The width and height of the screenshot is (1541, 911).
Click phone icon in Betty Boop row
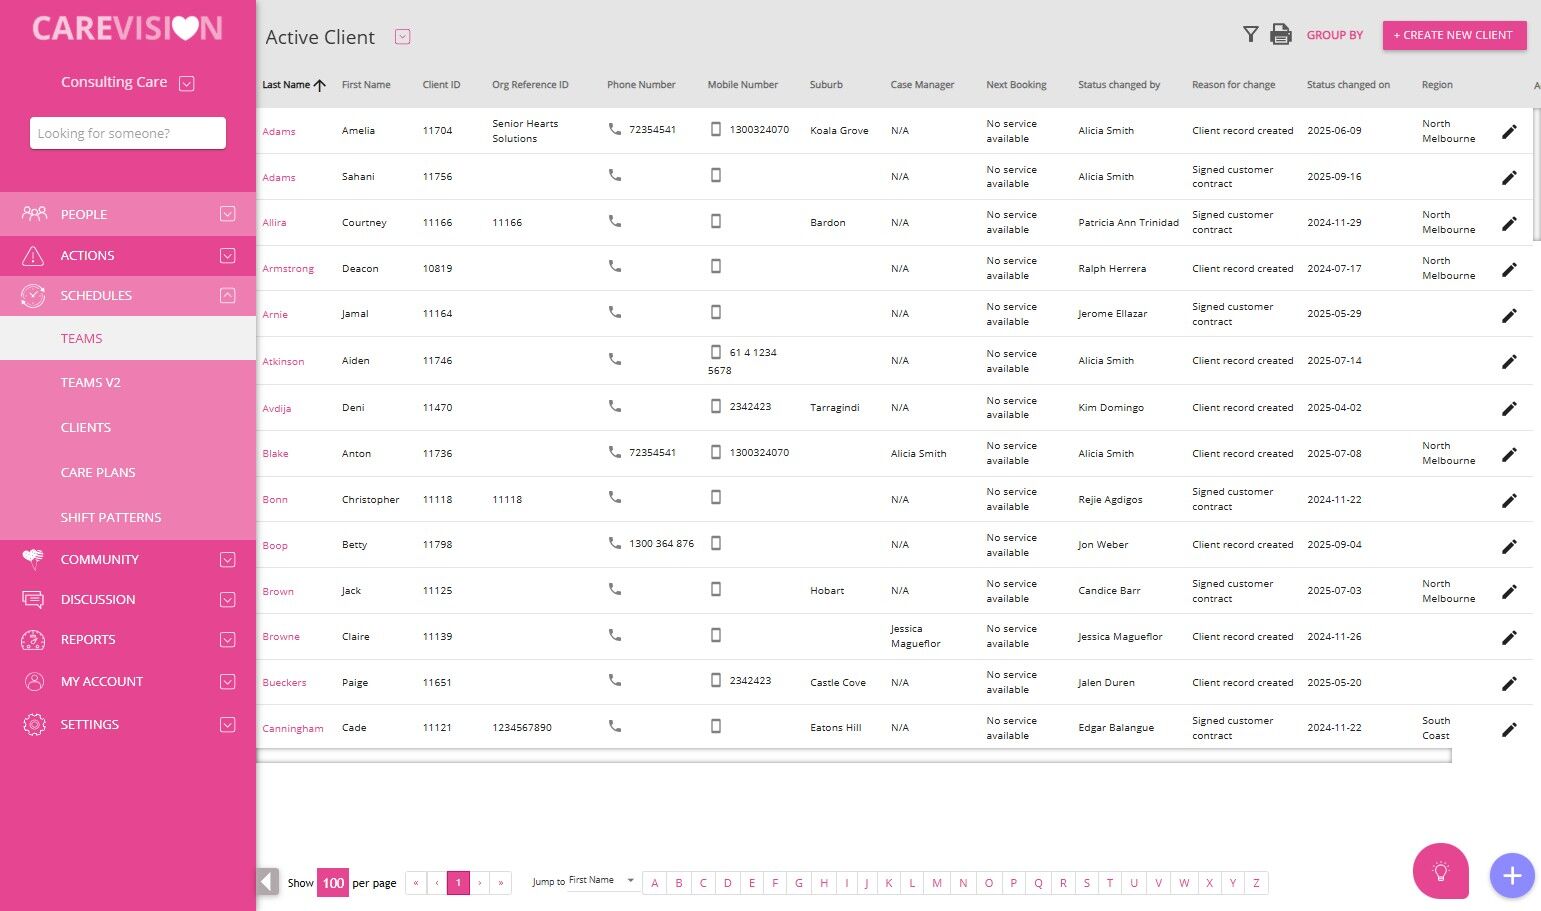point(615,544)
